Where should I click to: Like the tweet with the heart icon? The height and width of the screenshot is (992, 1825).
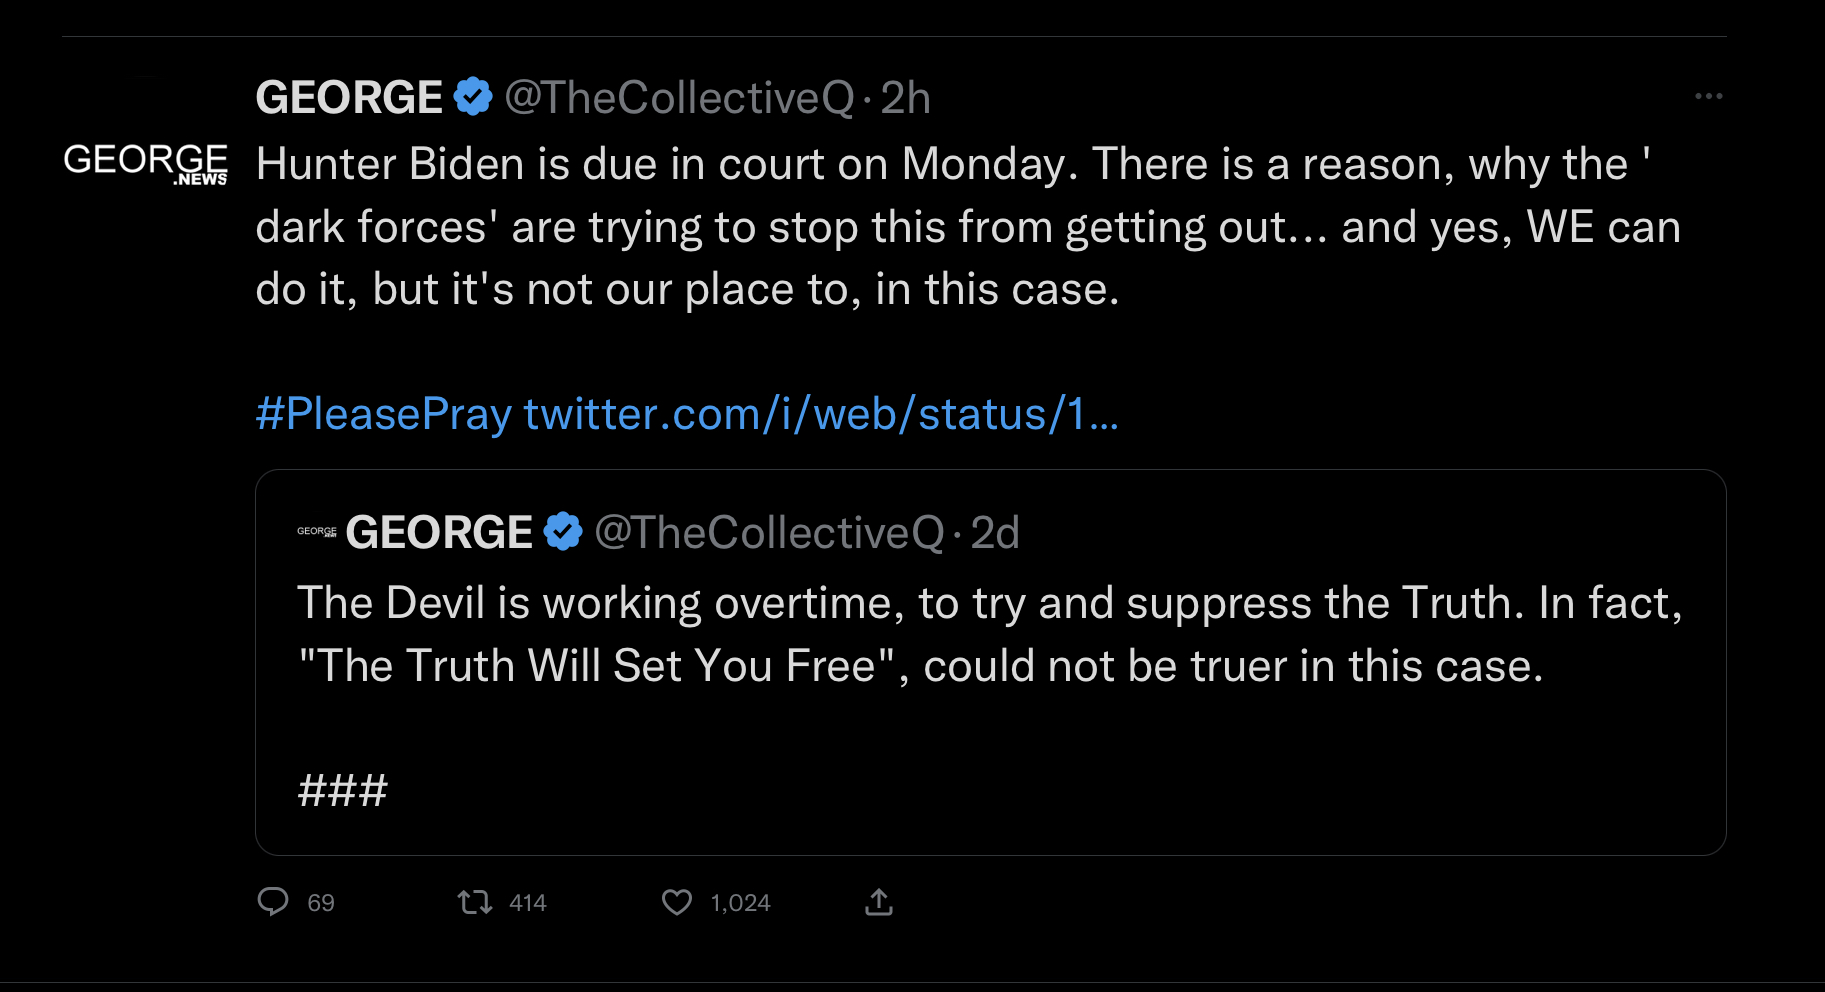click(677, 903)
